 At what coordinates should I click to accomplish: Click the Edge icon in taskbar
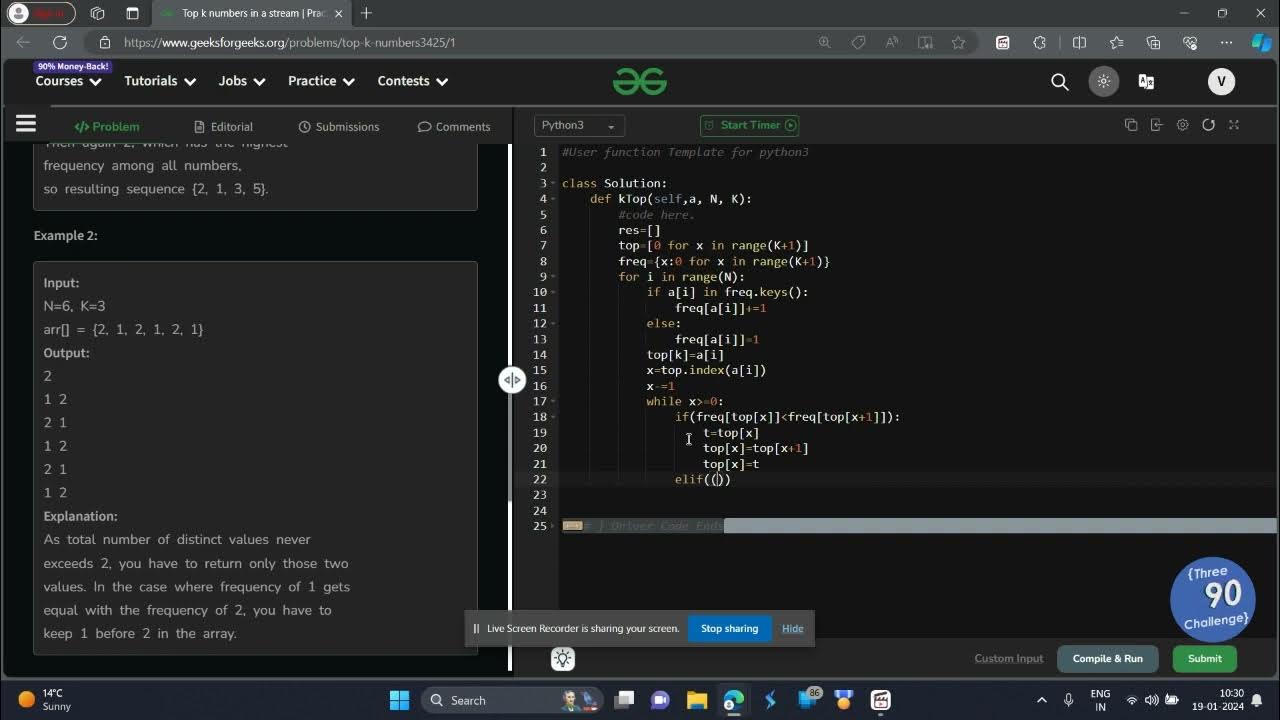pos(734,700)
